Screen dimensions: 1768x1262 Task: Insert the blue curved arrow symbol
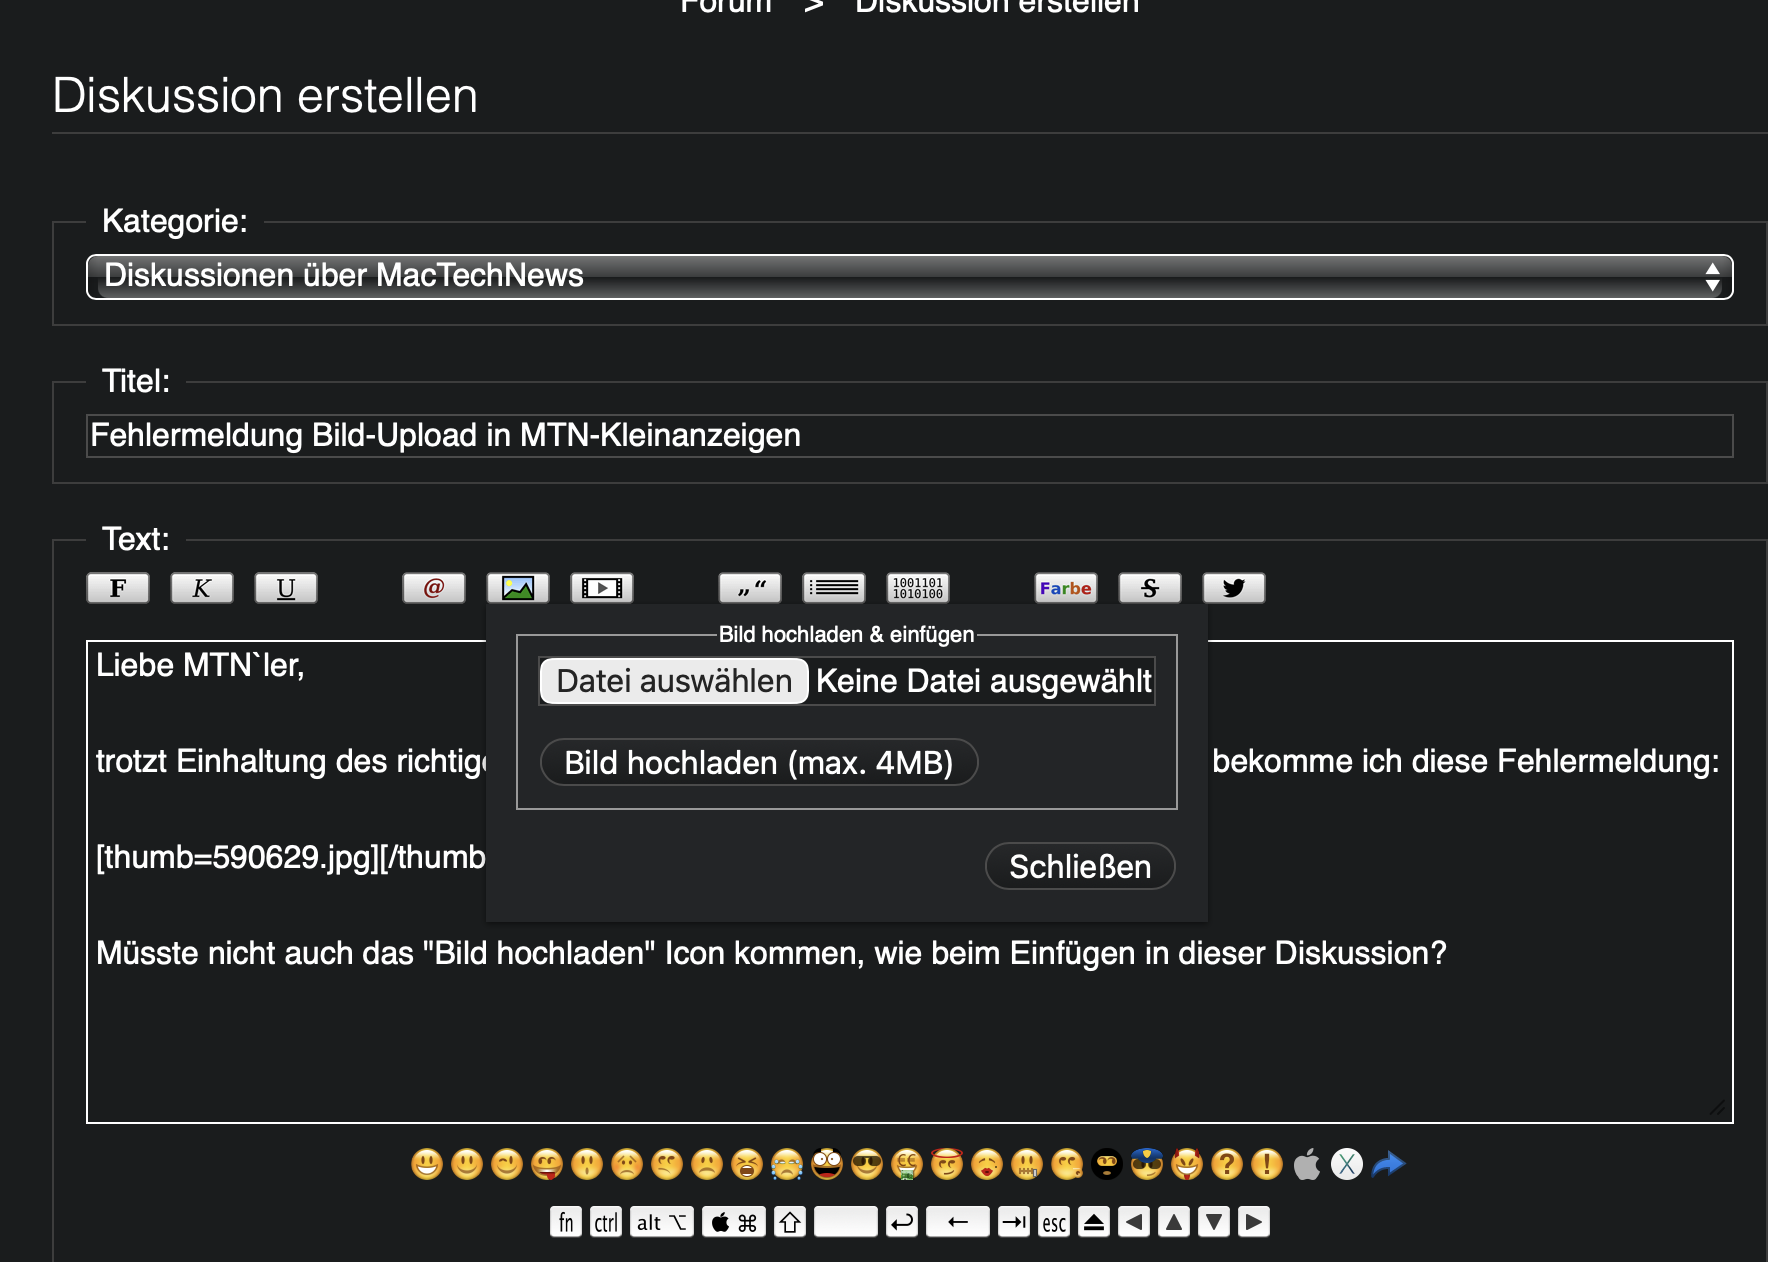1389,1164
